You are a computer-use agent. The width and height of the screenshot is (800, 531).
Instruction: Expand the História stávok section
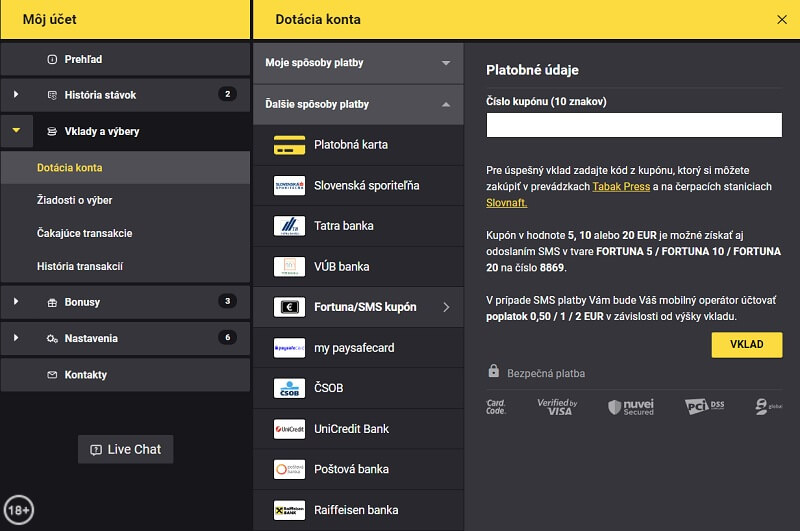click(x=16, y=95)
